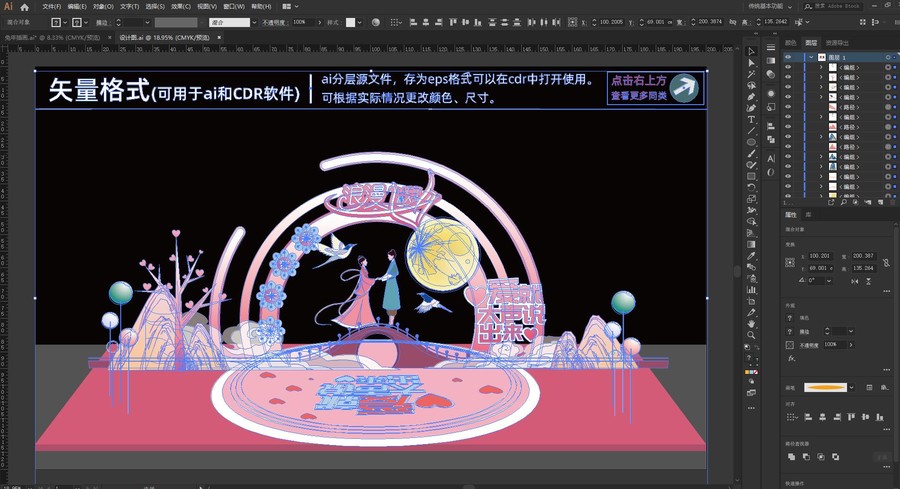900x489 pixels.
Task: Select the Type tool
Action: pos(751,119)
